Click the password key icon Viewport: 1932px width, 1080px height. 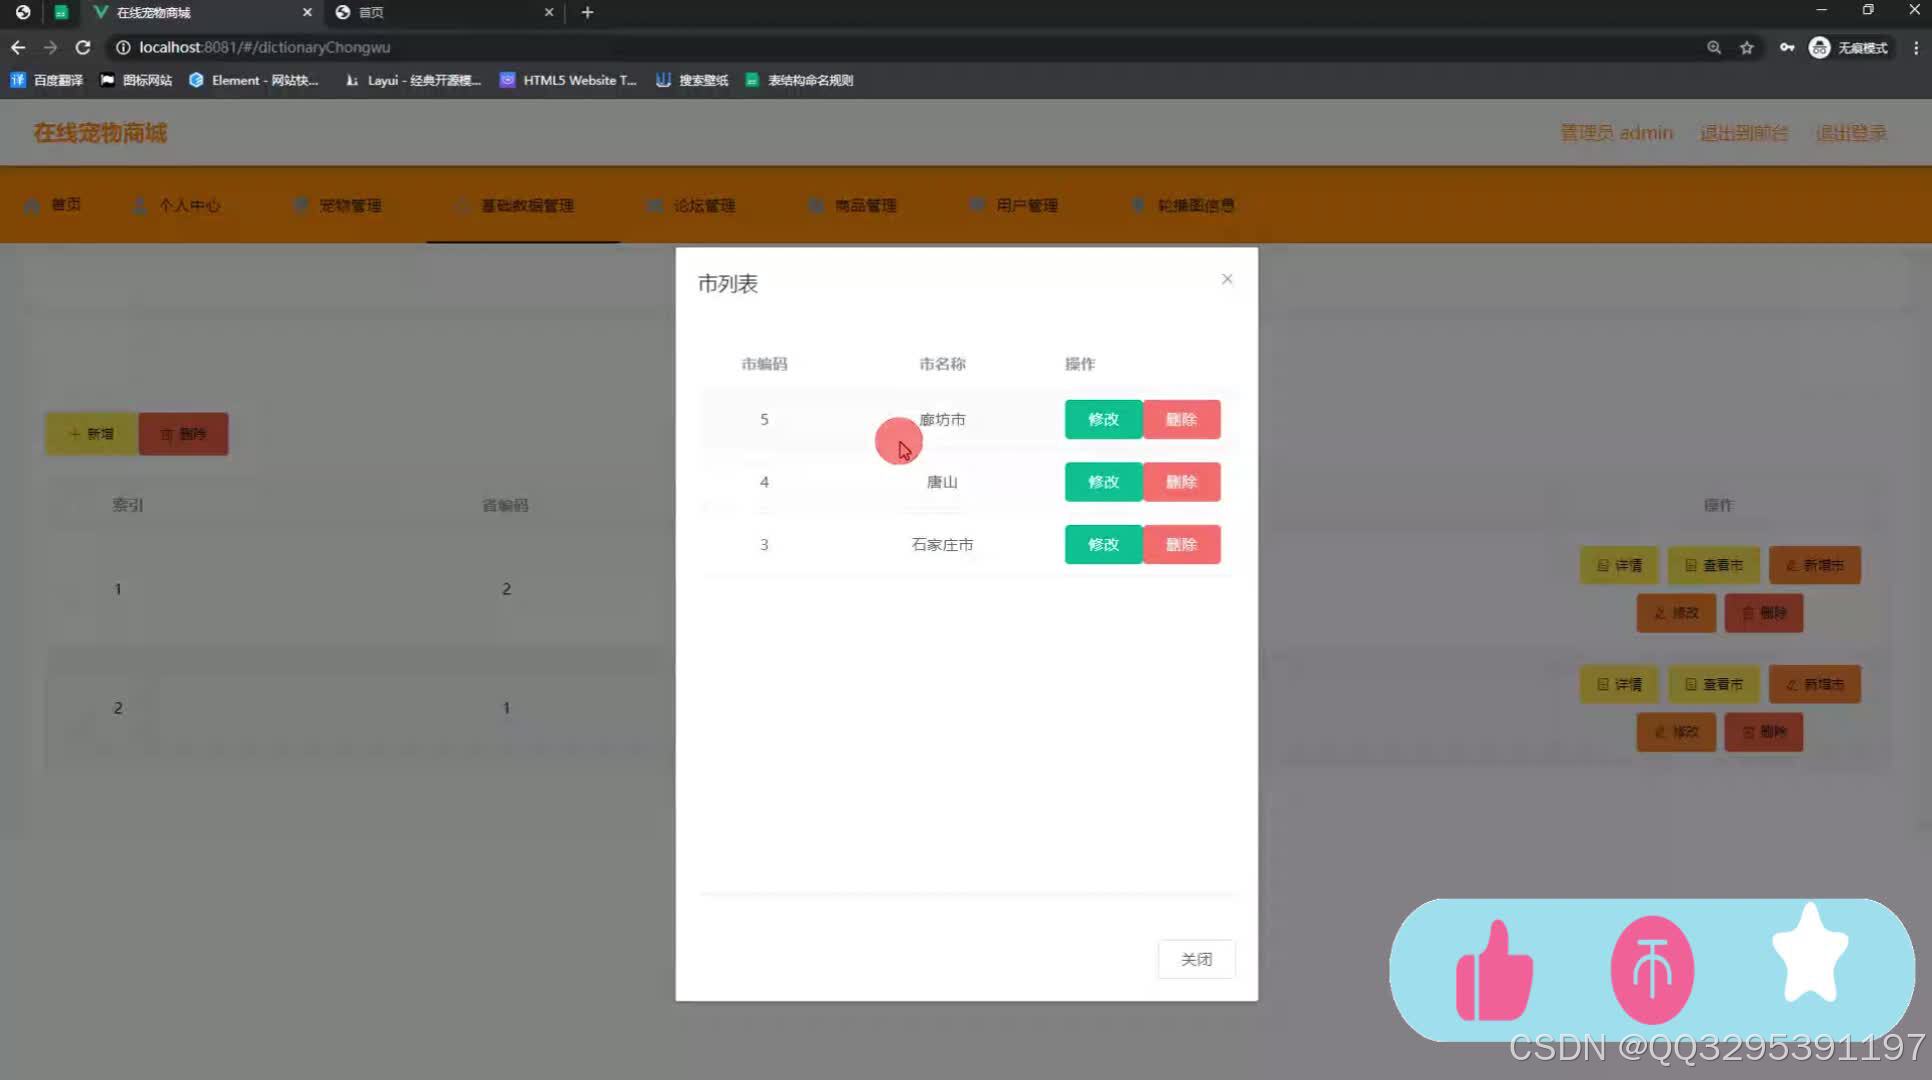1787,47
